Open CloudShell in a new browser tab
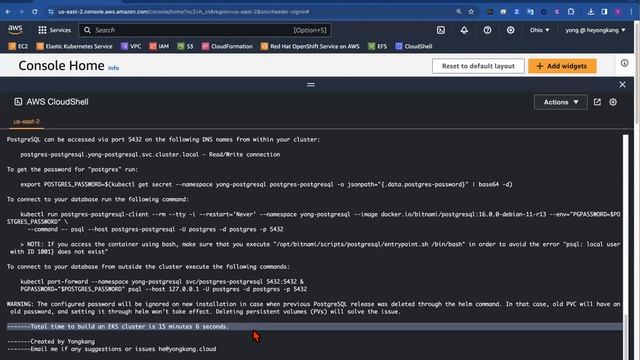Image resolution: width=640 pixels, height=360 pixels. coord(597,102)
